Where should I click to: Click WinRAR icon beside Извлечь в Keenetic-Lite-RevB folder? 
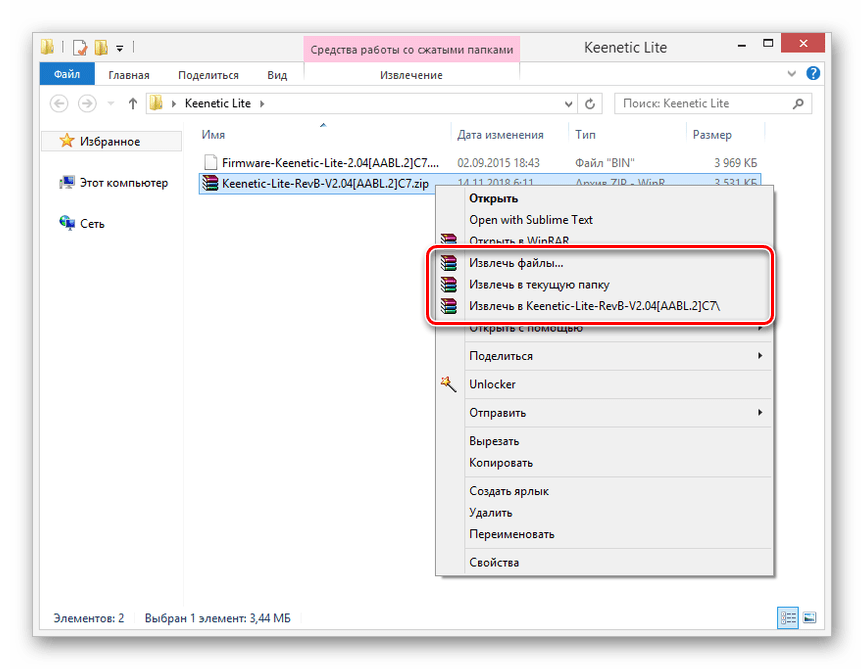point(449,306)
